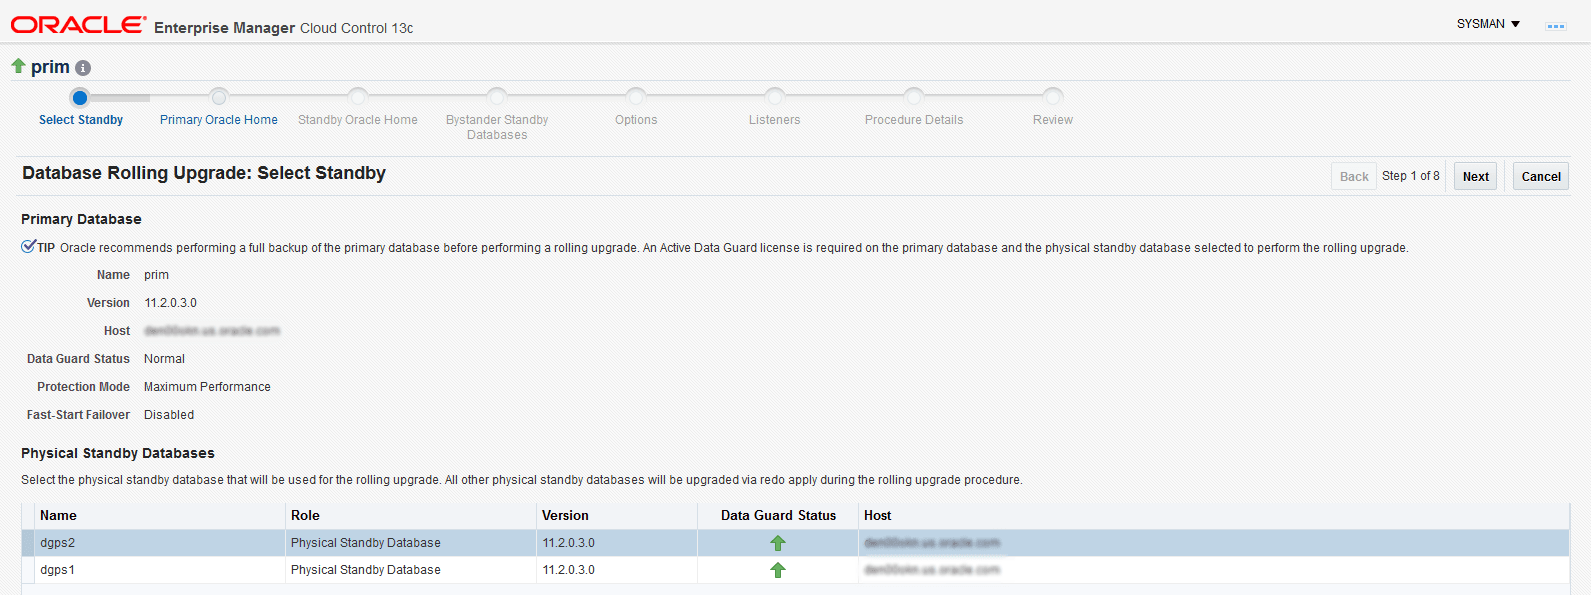This screenshot has width=1591, height=595.
Task: Go to the Primary Oracle Home step link
Action: [219, 120]
